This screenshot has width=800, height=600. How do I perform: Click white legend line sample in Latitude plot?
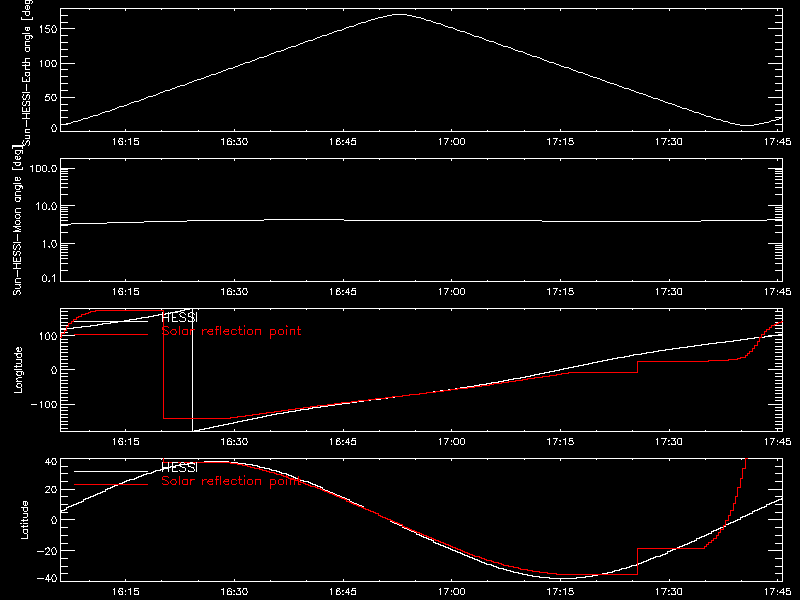[111, 471]
